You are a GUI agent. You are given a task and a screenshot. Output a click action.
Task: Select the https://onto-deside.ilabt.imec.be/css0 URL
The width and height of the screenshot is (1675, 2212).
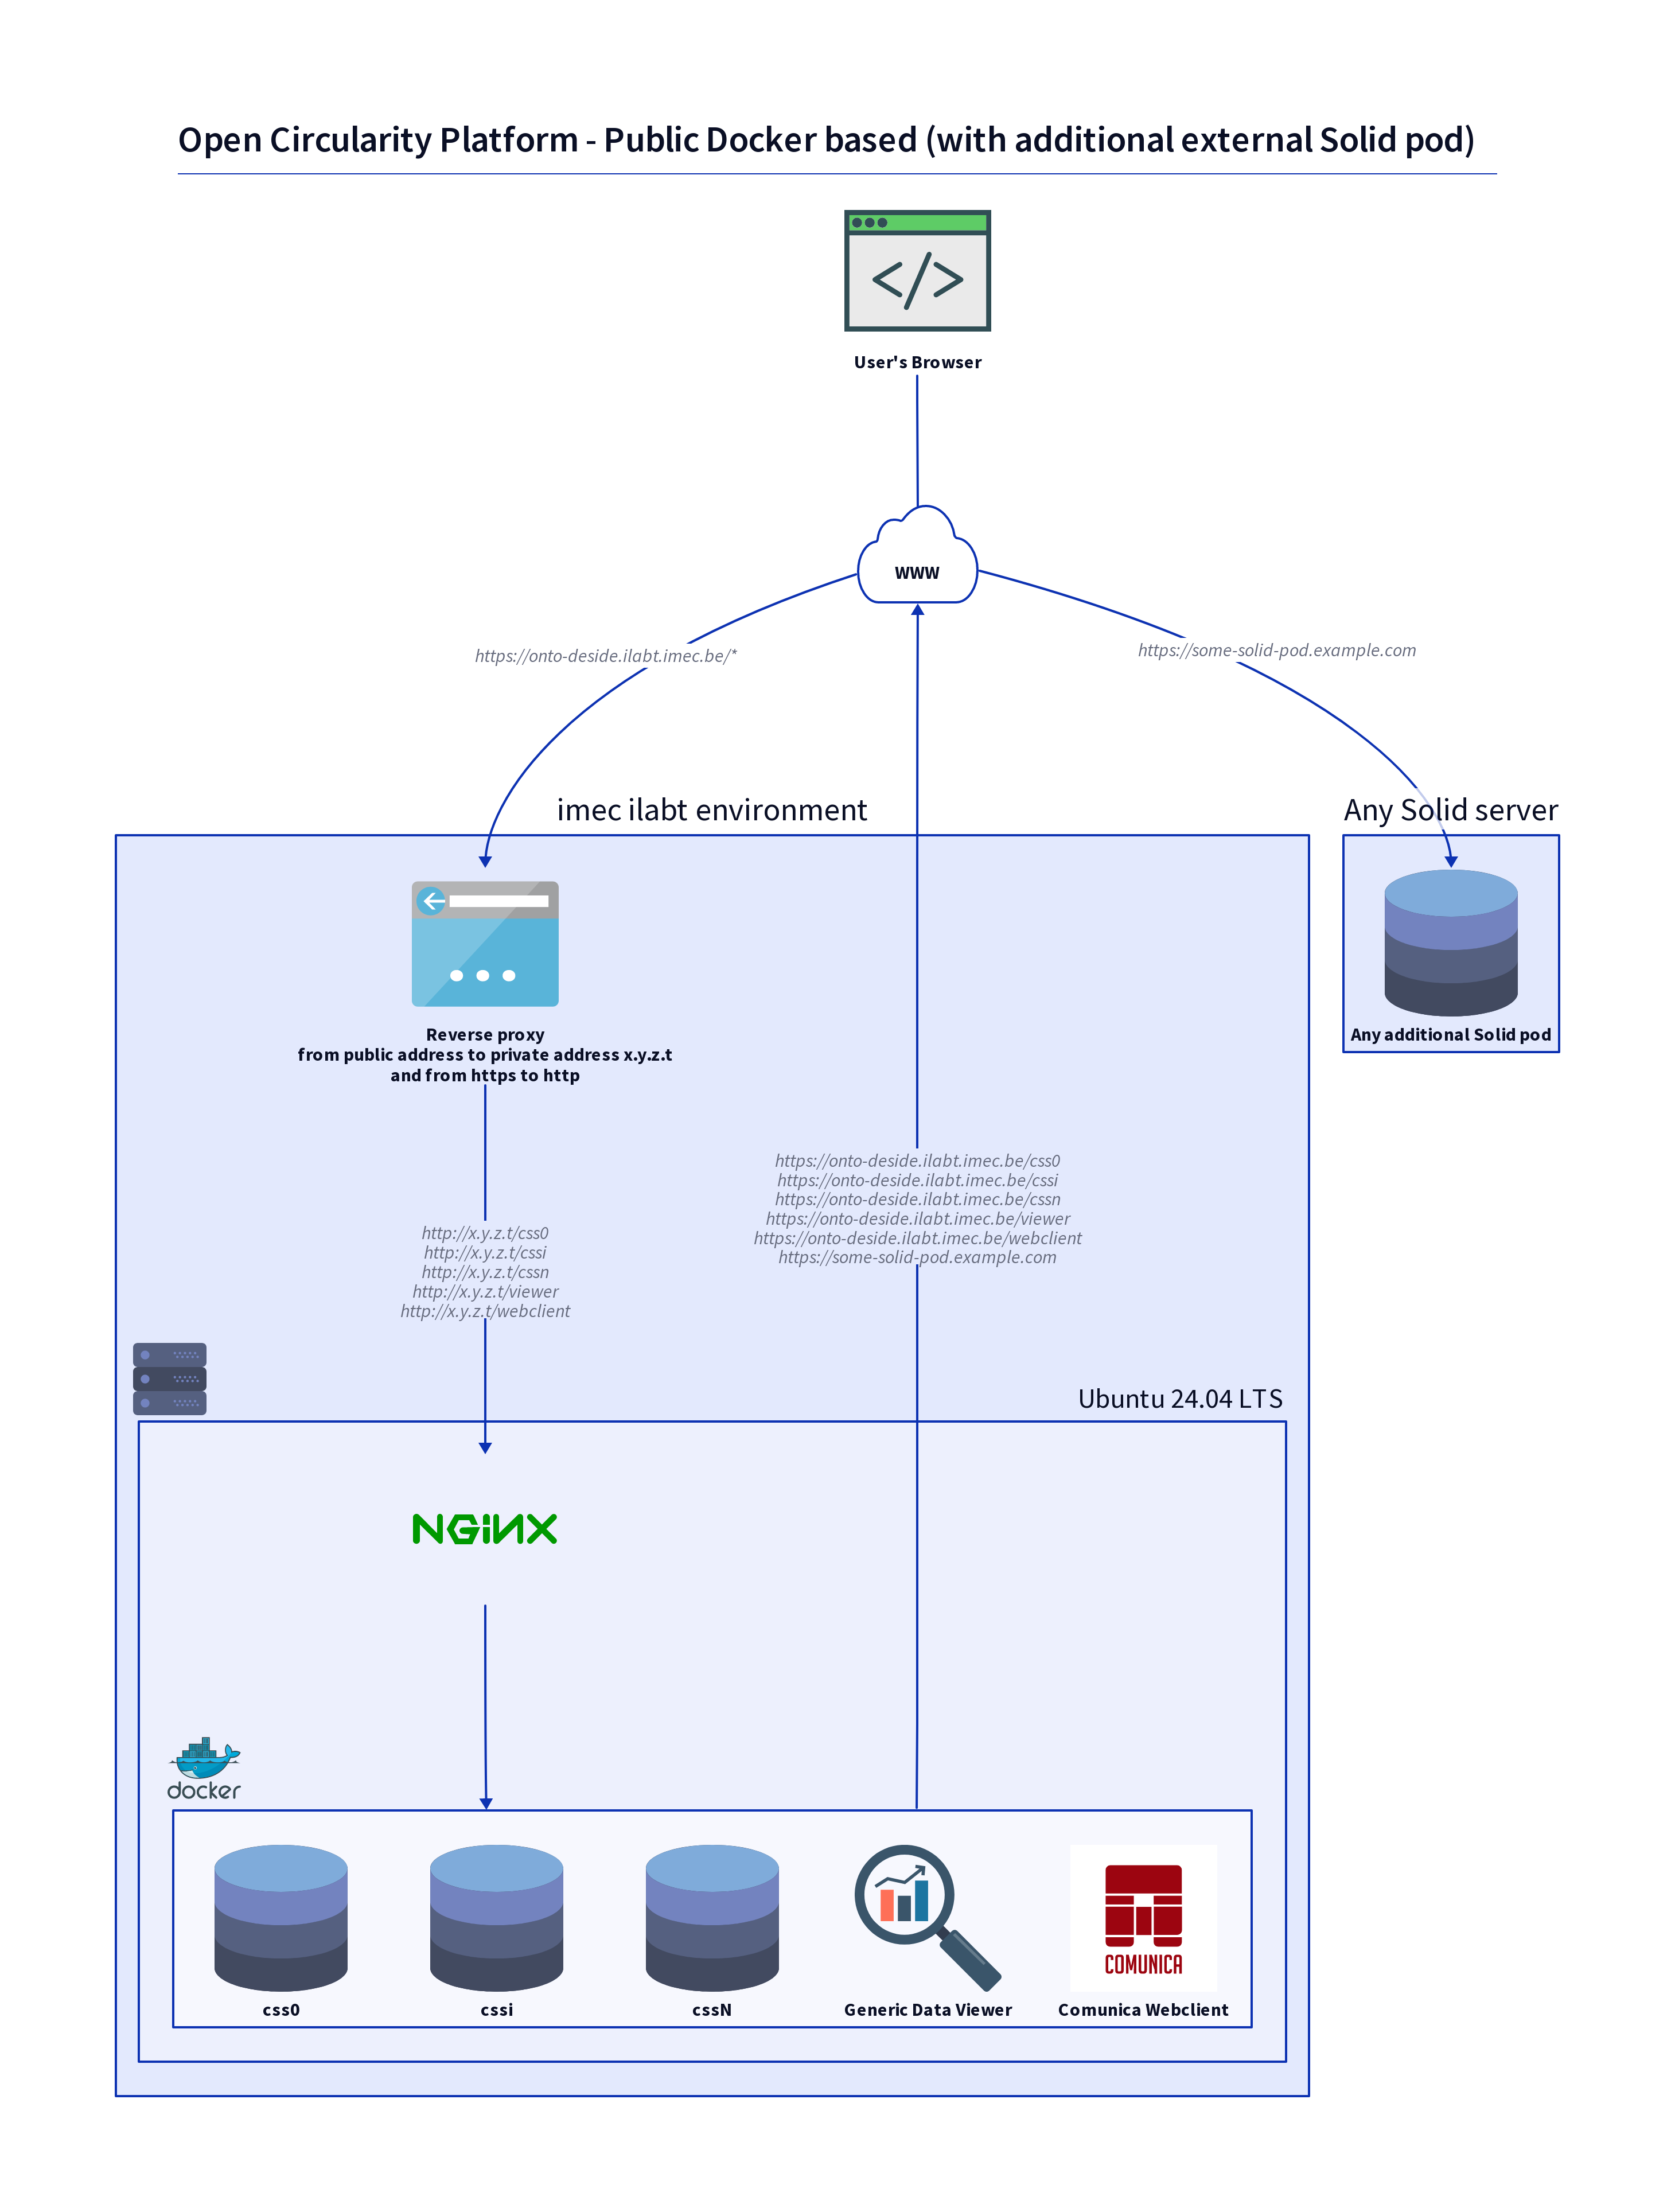tap(917, 1161)
